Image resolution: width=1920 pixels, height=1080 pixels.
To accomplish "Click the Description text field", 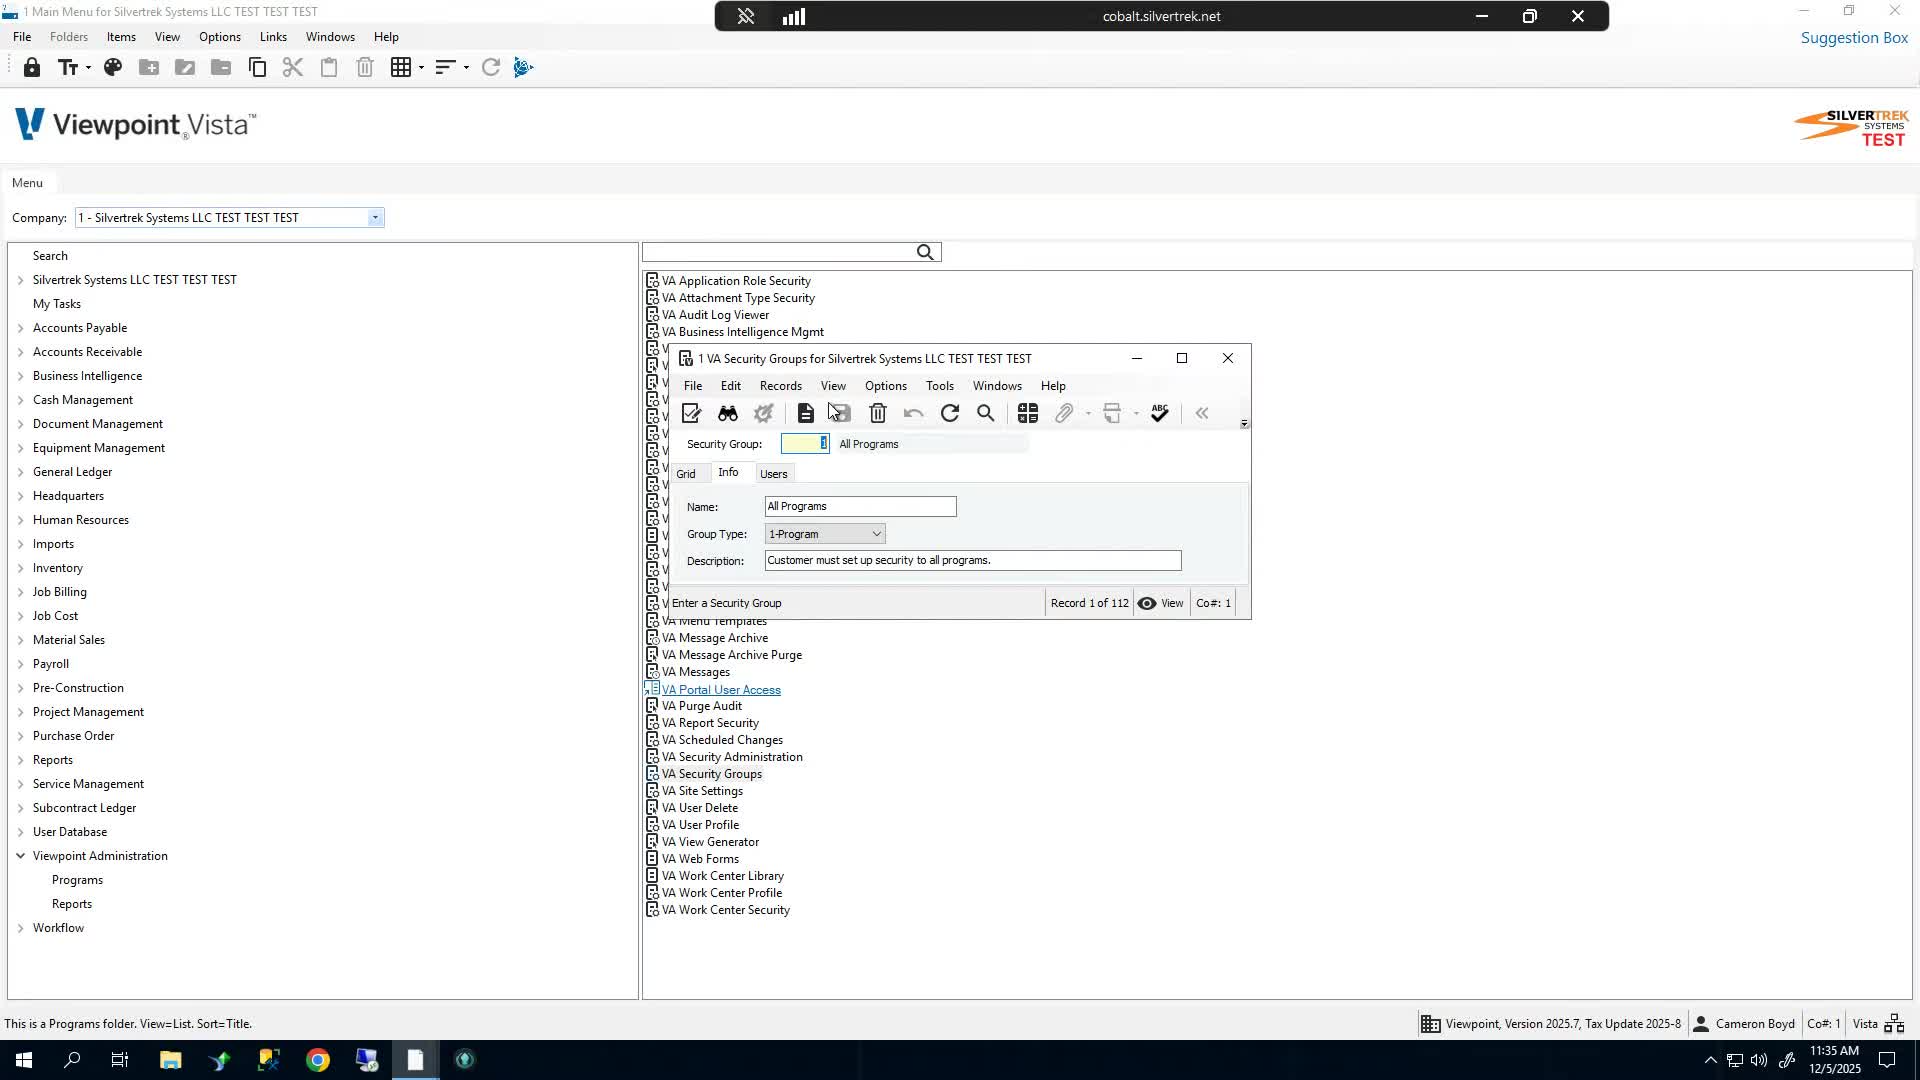I will 973,561.
